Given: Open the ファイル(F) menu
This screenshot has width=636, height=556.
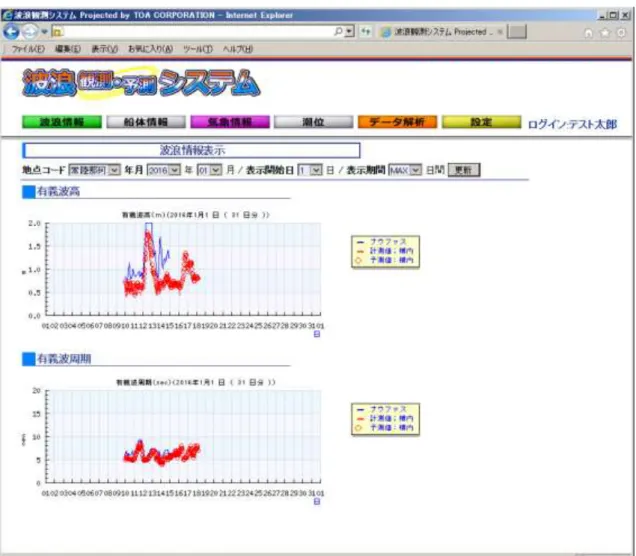Looking at the screenshot, I should 28,49.
